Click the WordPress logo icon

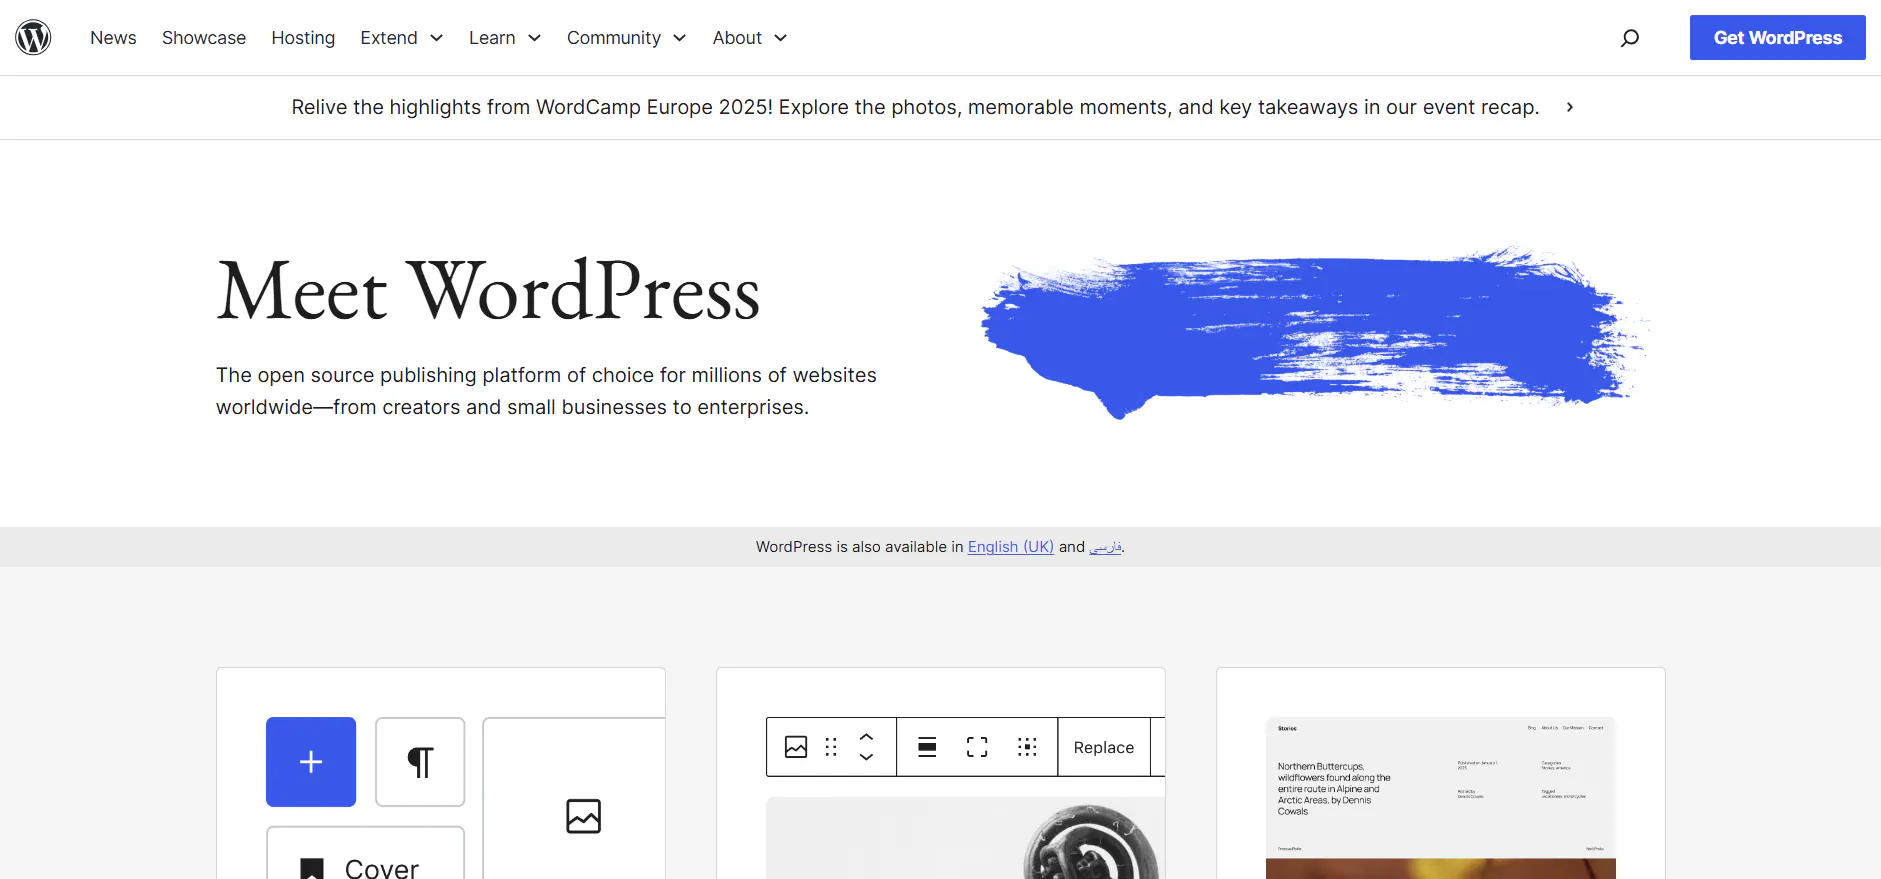[x=33, y=38]
